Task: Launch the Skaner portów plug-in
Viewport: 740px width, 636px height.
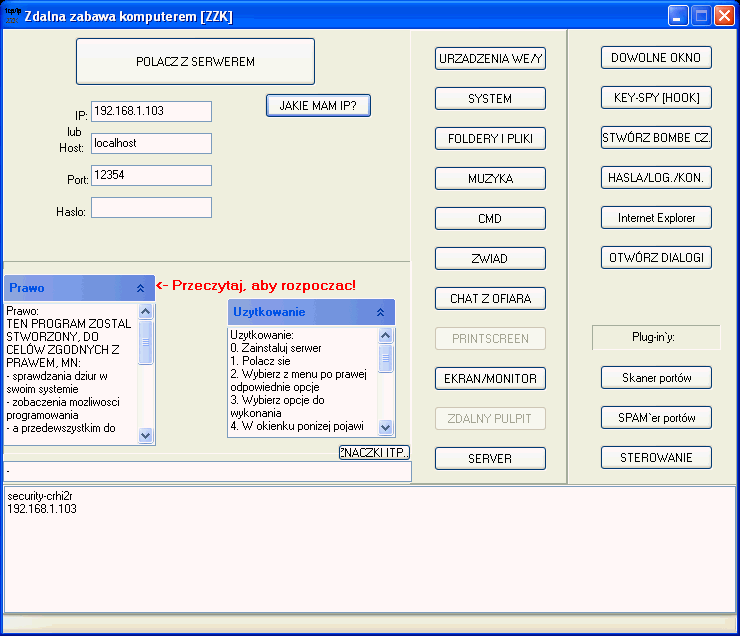Action: tap(656, 377)
